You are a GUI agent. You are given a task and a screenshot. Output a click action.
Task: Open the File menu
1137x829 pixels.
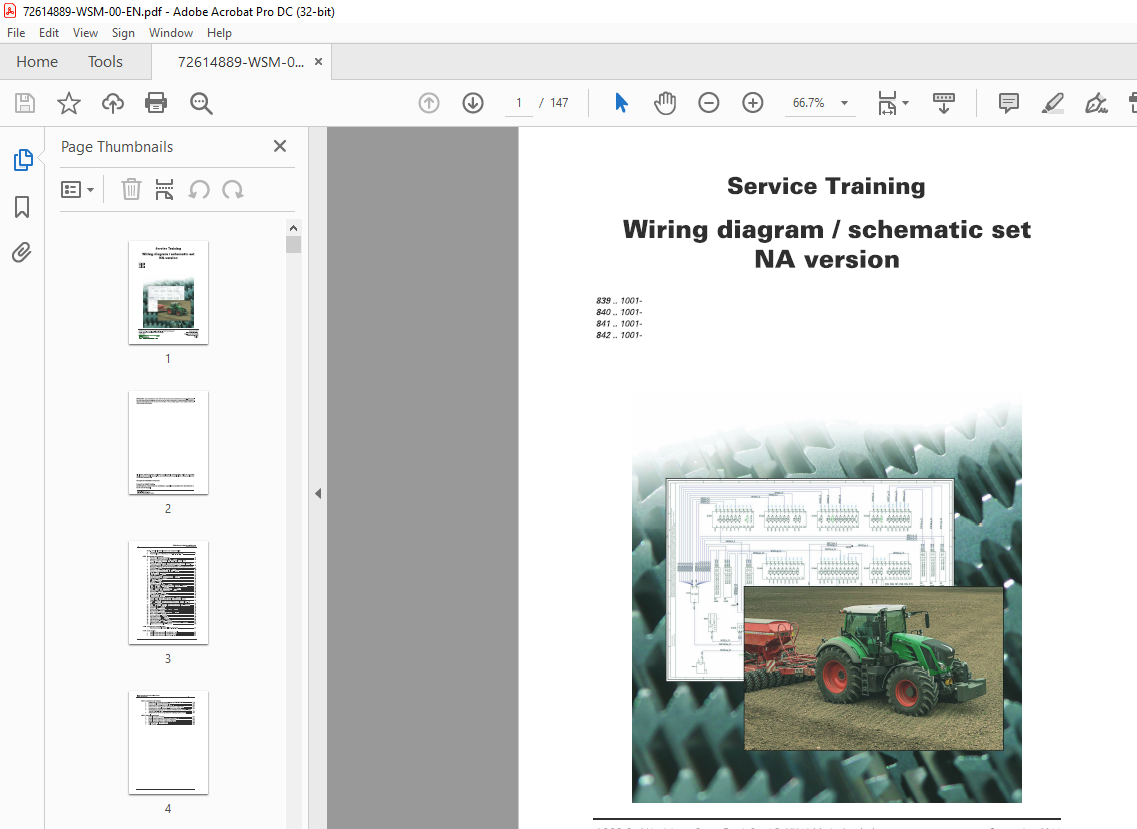16,33
